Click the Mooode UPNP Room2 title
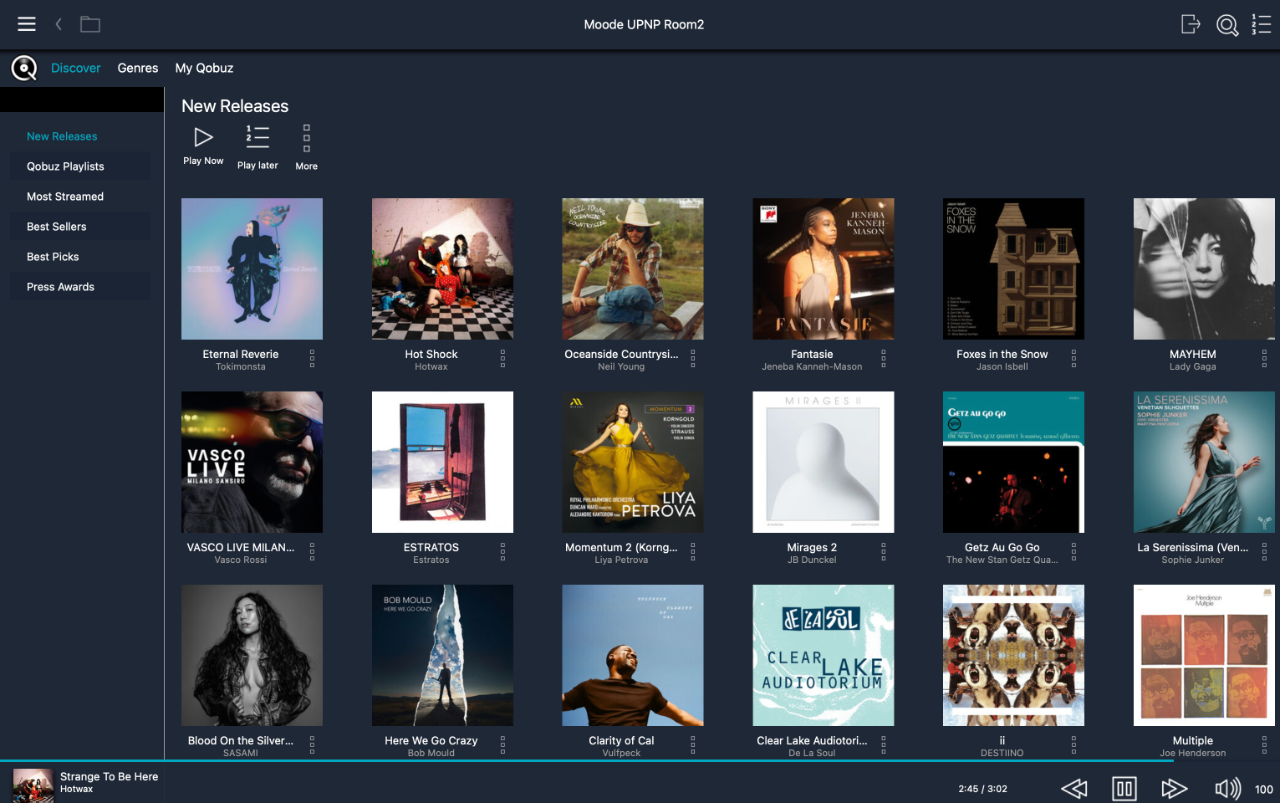Viewport: 1280px width, 803px height. 644,24
